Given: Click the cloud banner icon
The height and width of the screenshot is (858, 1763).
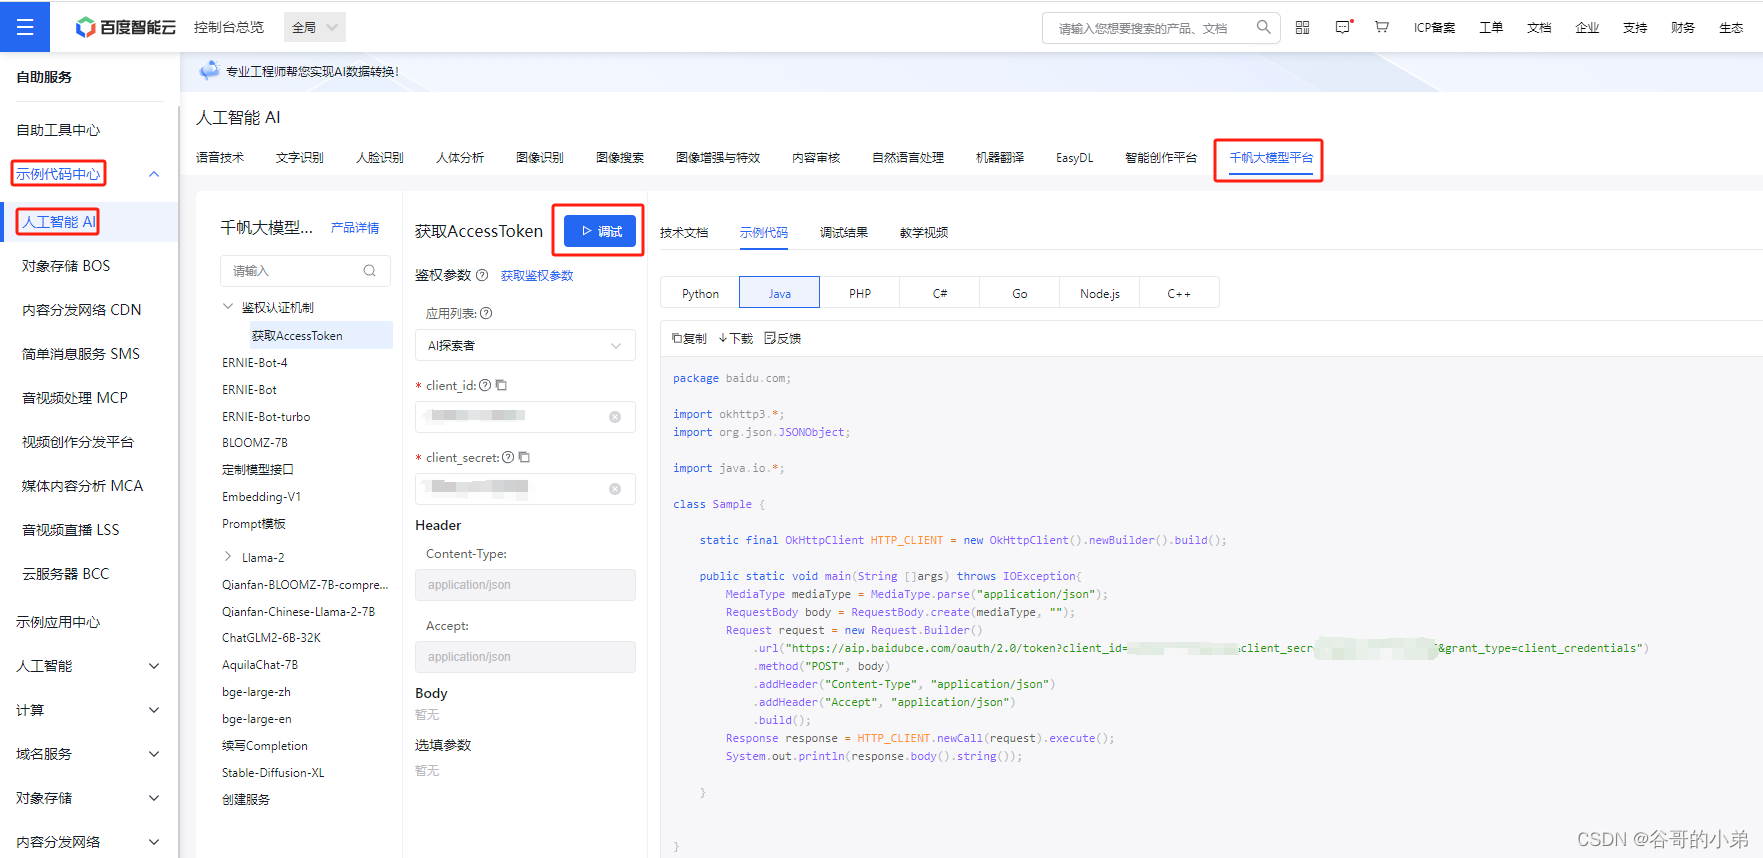Looking at the screenshot, I should [209, 70].
